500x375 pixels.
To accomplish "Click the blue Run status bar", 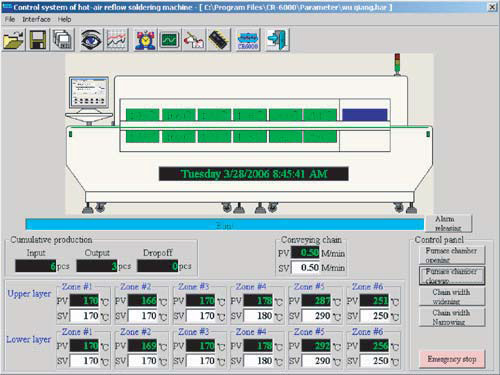I will [x=225, y=224].
